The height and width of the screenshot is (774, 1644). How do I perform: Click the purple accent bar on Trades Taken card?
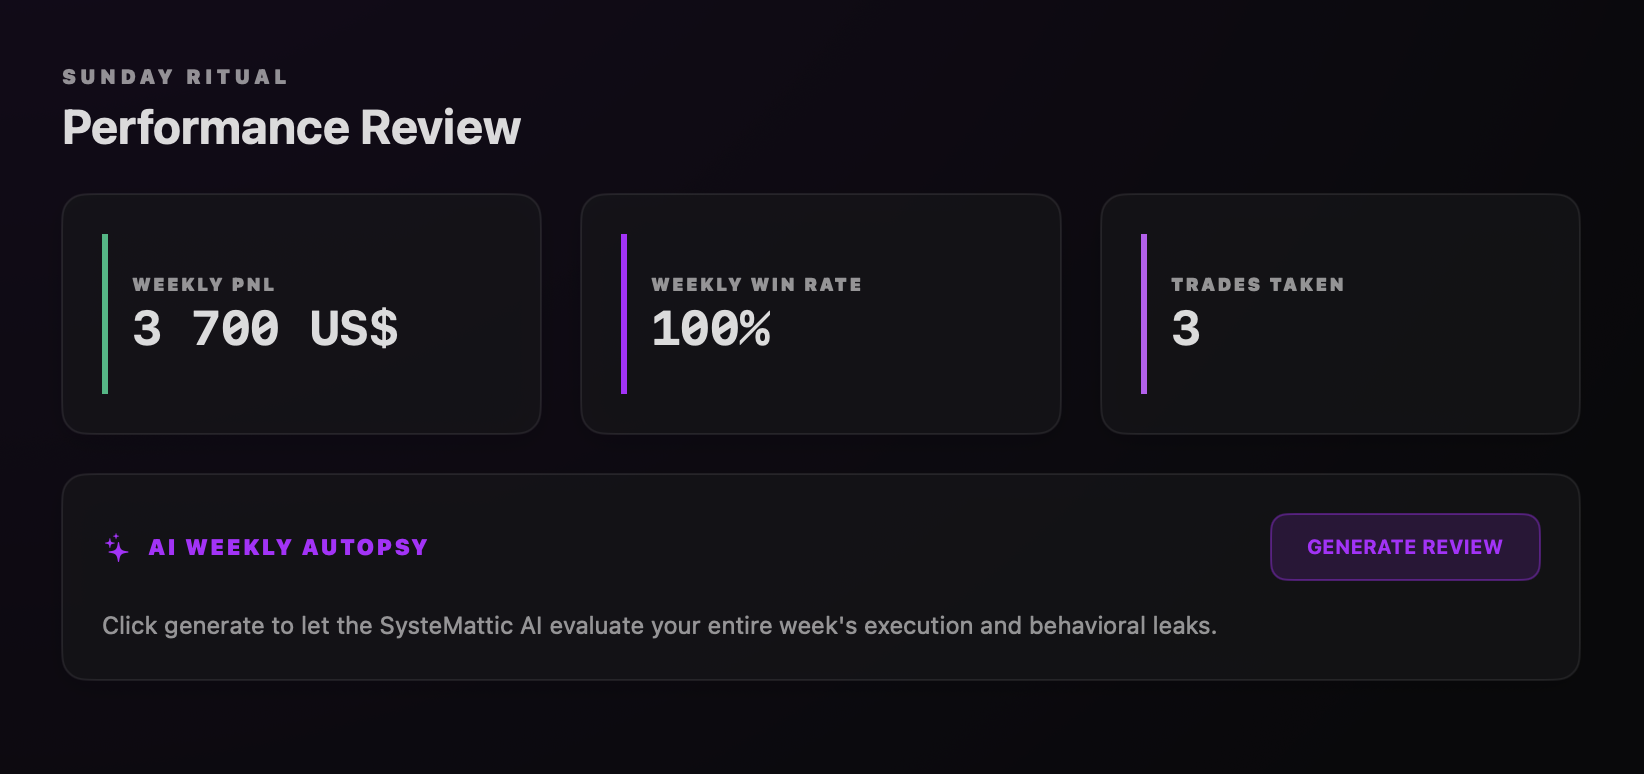[1144, 314]
